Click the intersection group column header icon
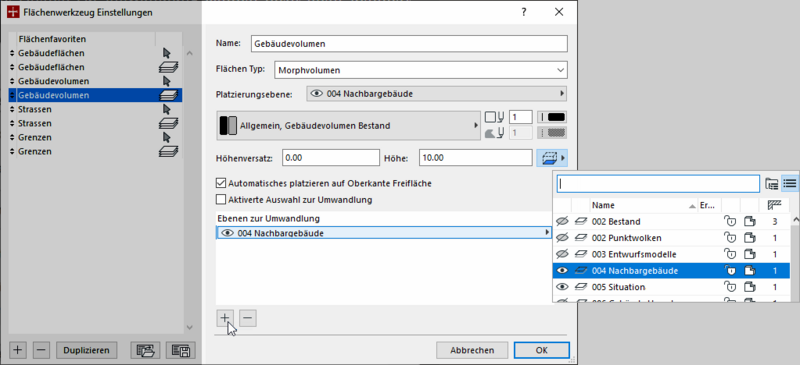 coord(774,205)
